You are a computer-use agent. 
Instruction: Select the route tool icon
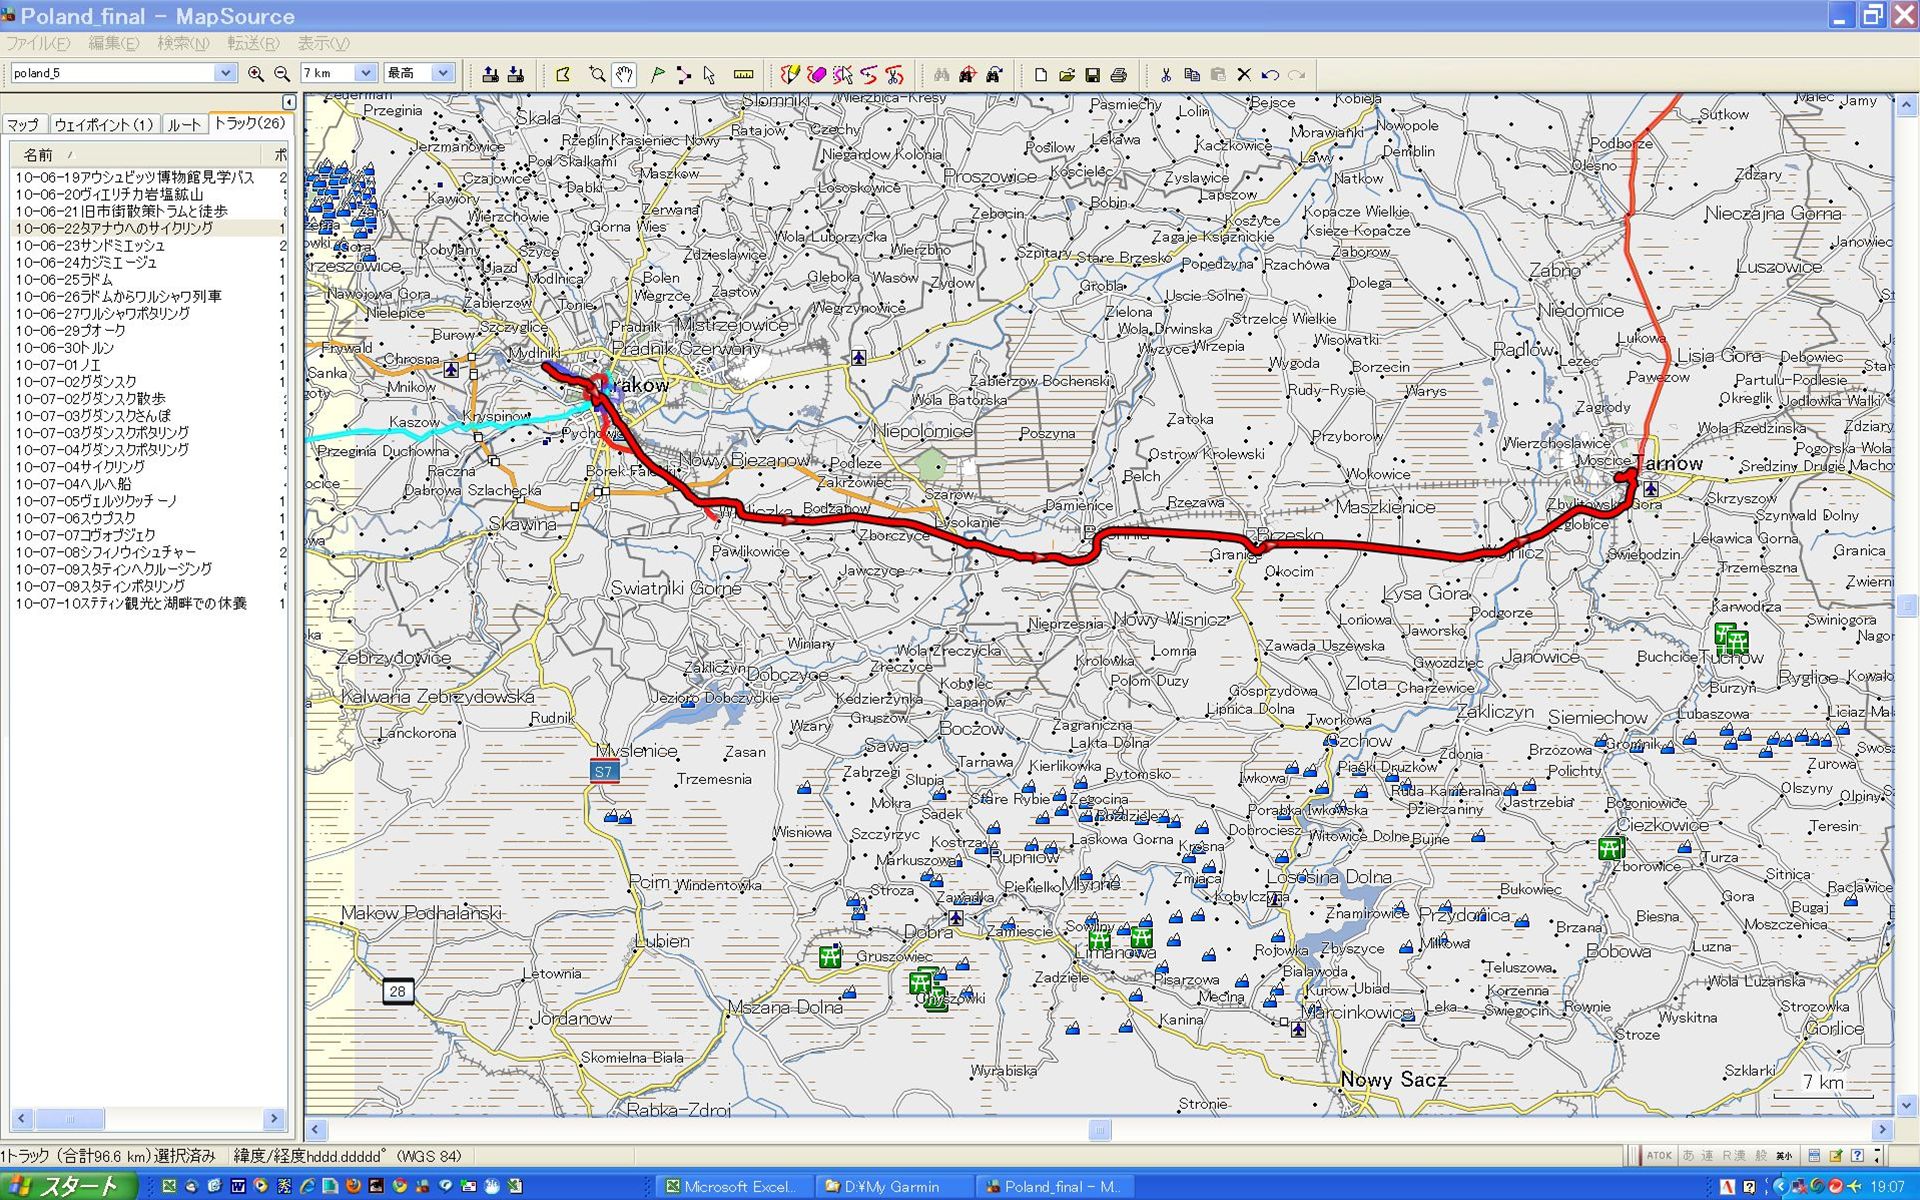tap(683, 74)
